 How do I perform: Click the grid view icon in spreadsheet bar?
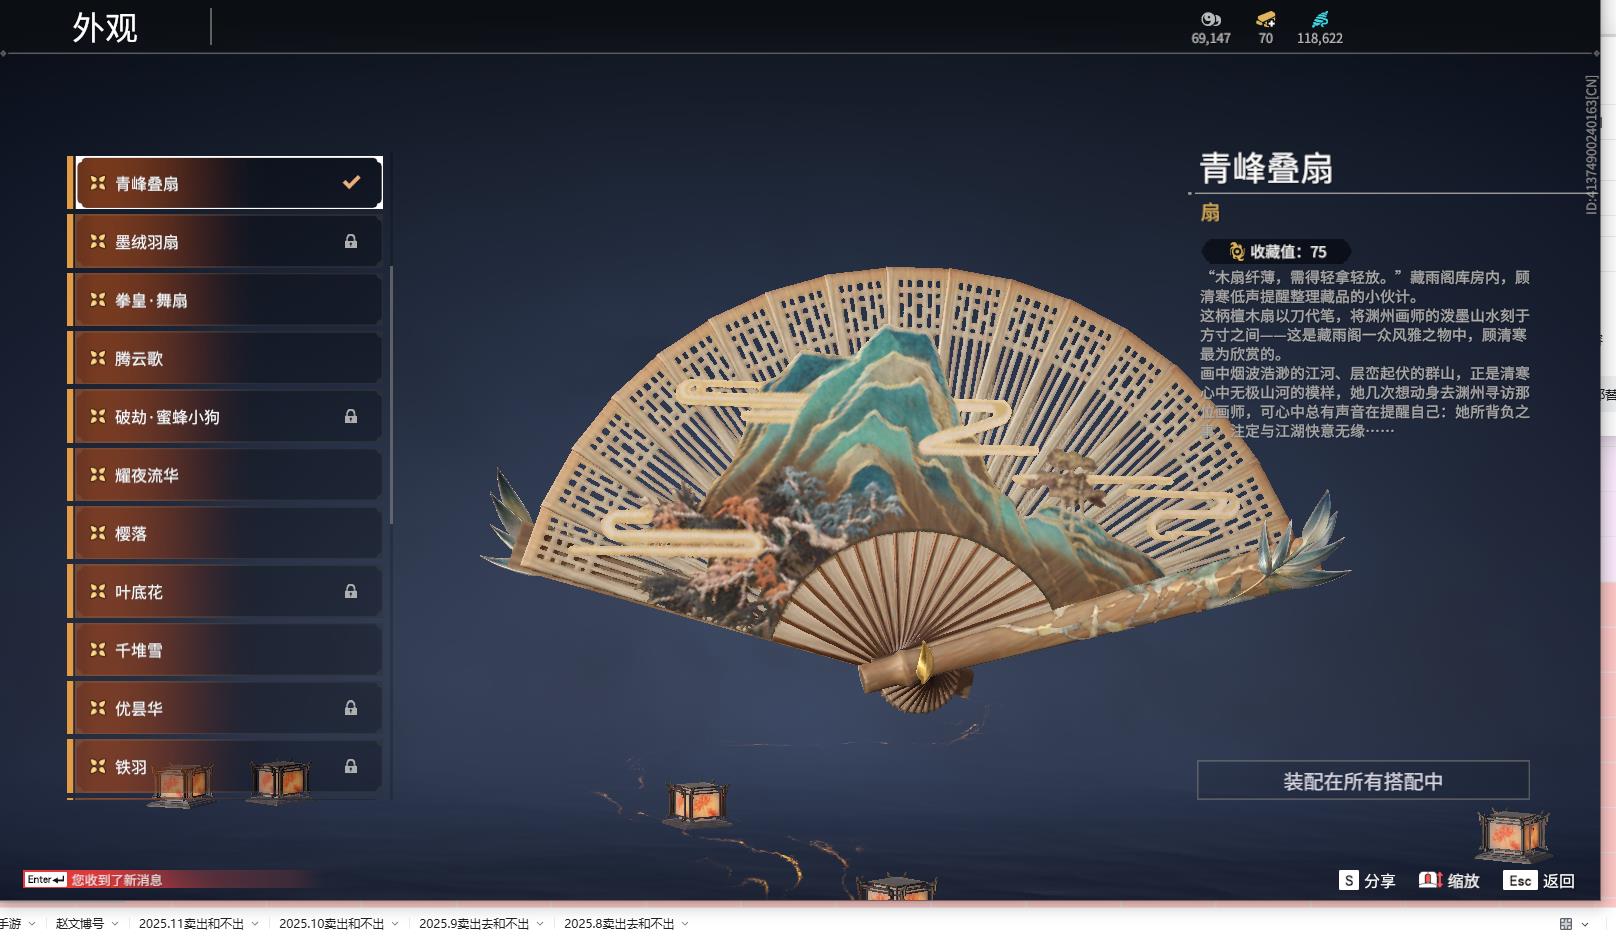[x=1566, y=924]
